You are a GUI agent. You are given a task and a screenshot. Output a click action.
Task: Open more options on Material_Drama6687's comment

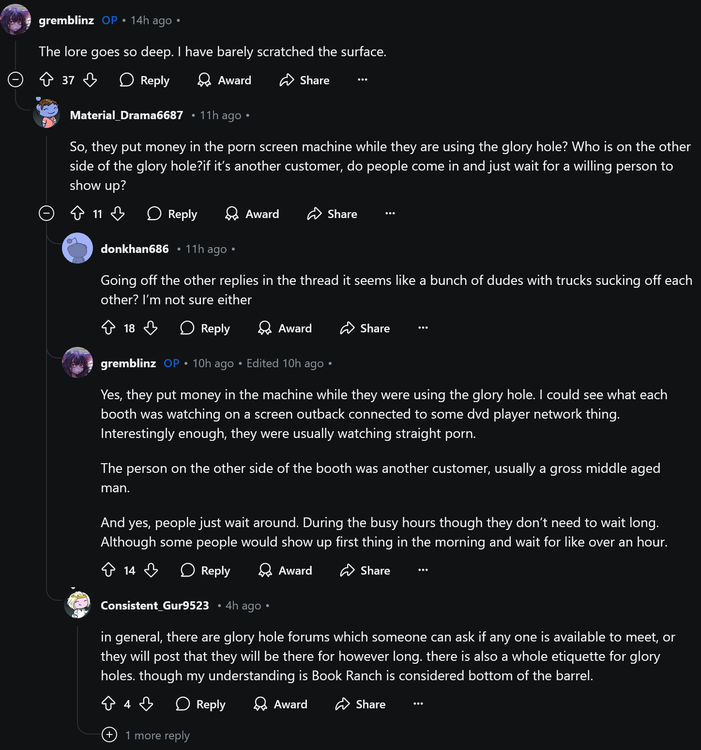(390, 213)
